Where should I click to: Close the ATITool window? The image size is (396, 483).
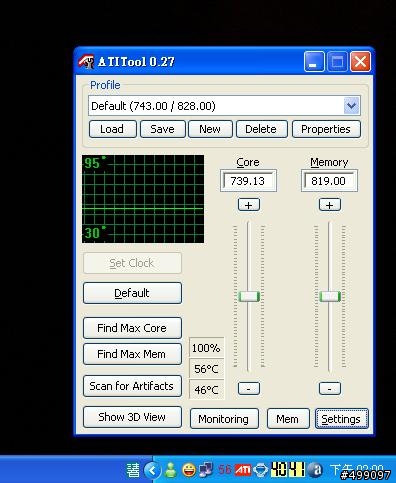click(360, 62)
